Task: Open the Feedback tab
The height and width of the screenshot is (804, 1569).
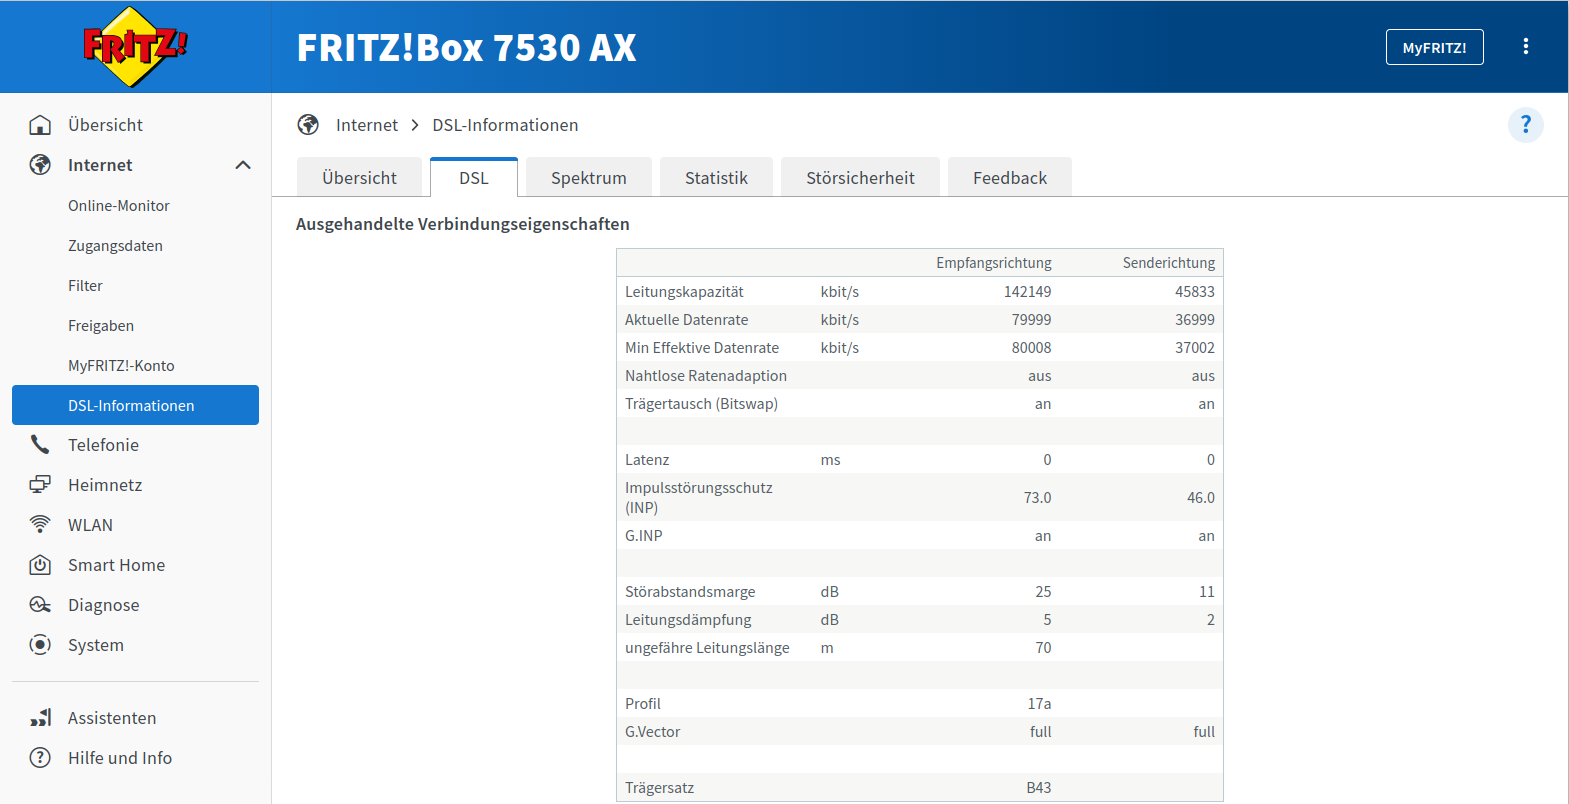Action: tap(1010, 178)
